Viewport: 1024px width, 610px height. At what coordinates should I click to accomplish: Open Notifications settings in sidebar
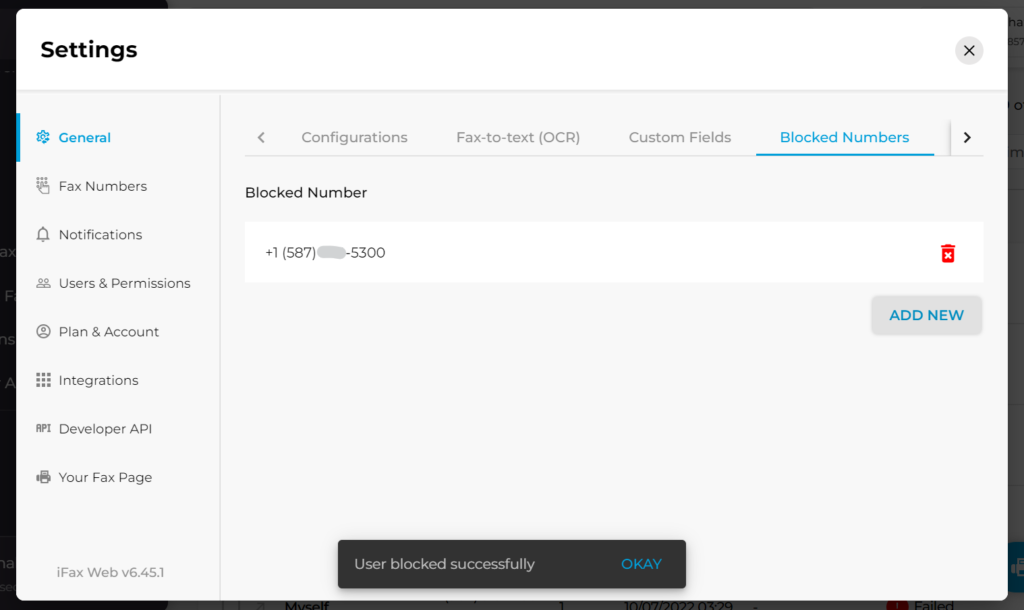[x=100, y=234]
